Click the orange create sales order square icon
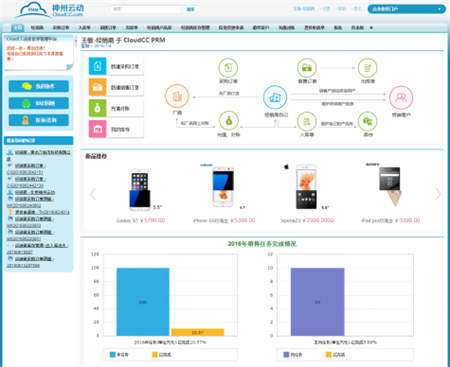The height and width of the screenshot is (367, 450). coord(97,87)
